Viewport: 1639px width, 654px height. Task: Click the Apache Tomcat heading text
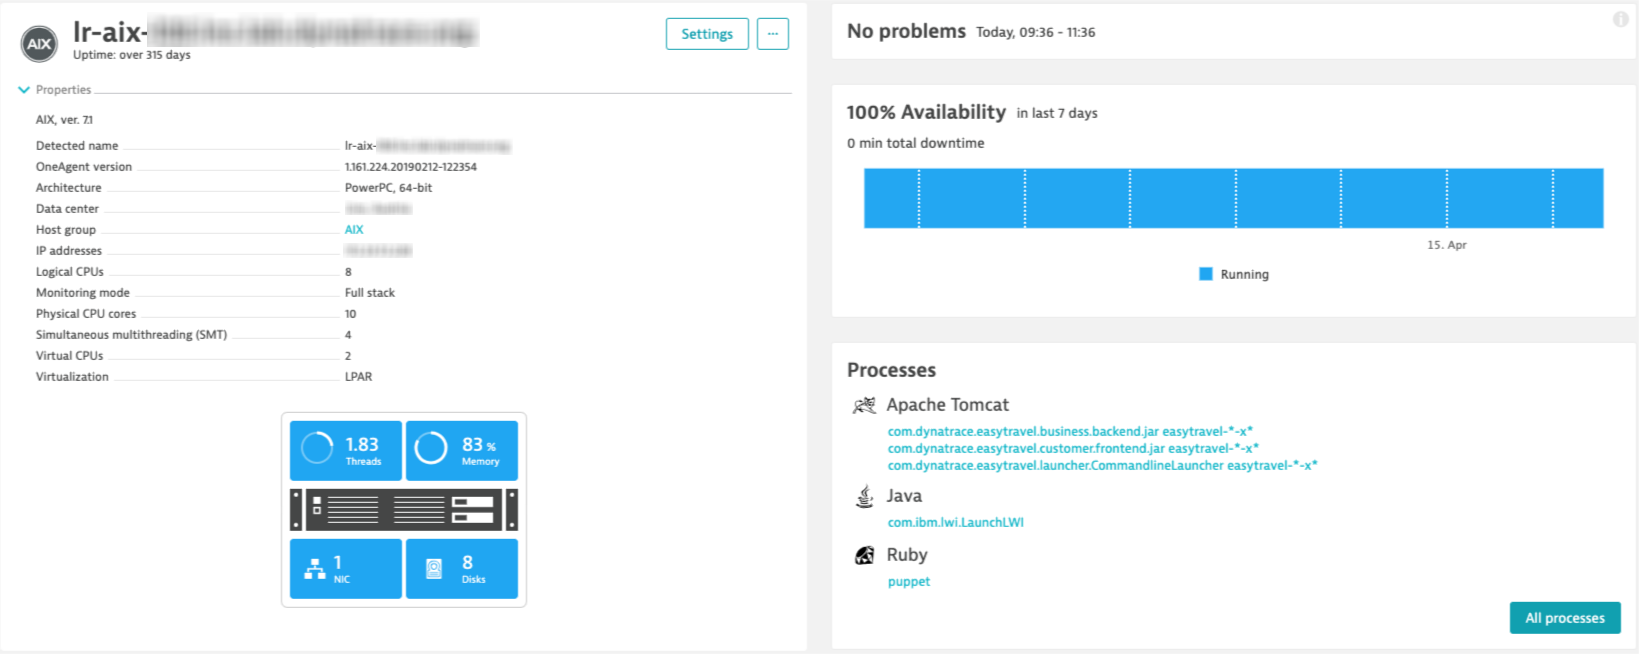pos(947,405)
